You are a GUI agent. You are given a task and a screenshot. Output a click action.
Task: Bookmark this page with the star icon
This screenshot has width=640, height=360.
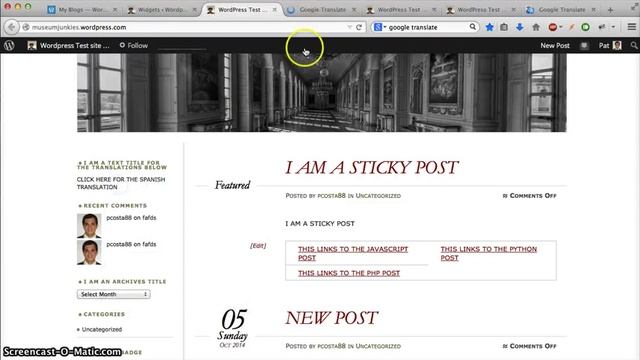(489, 27)
